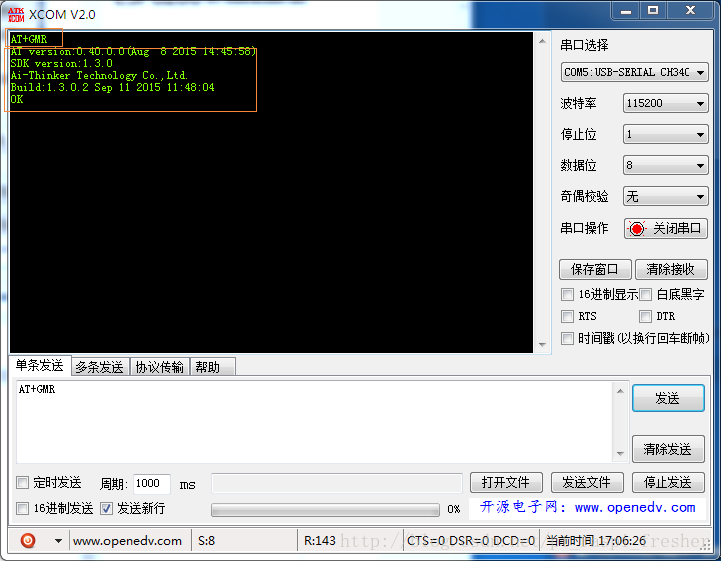Enable the 16进制发送 checkbox
Viewport: 721px width, 561px height.
coord(22,508)
